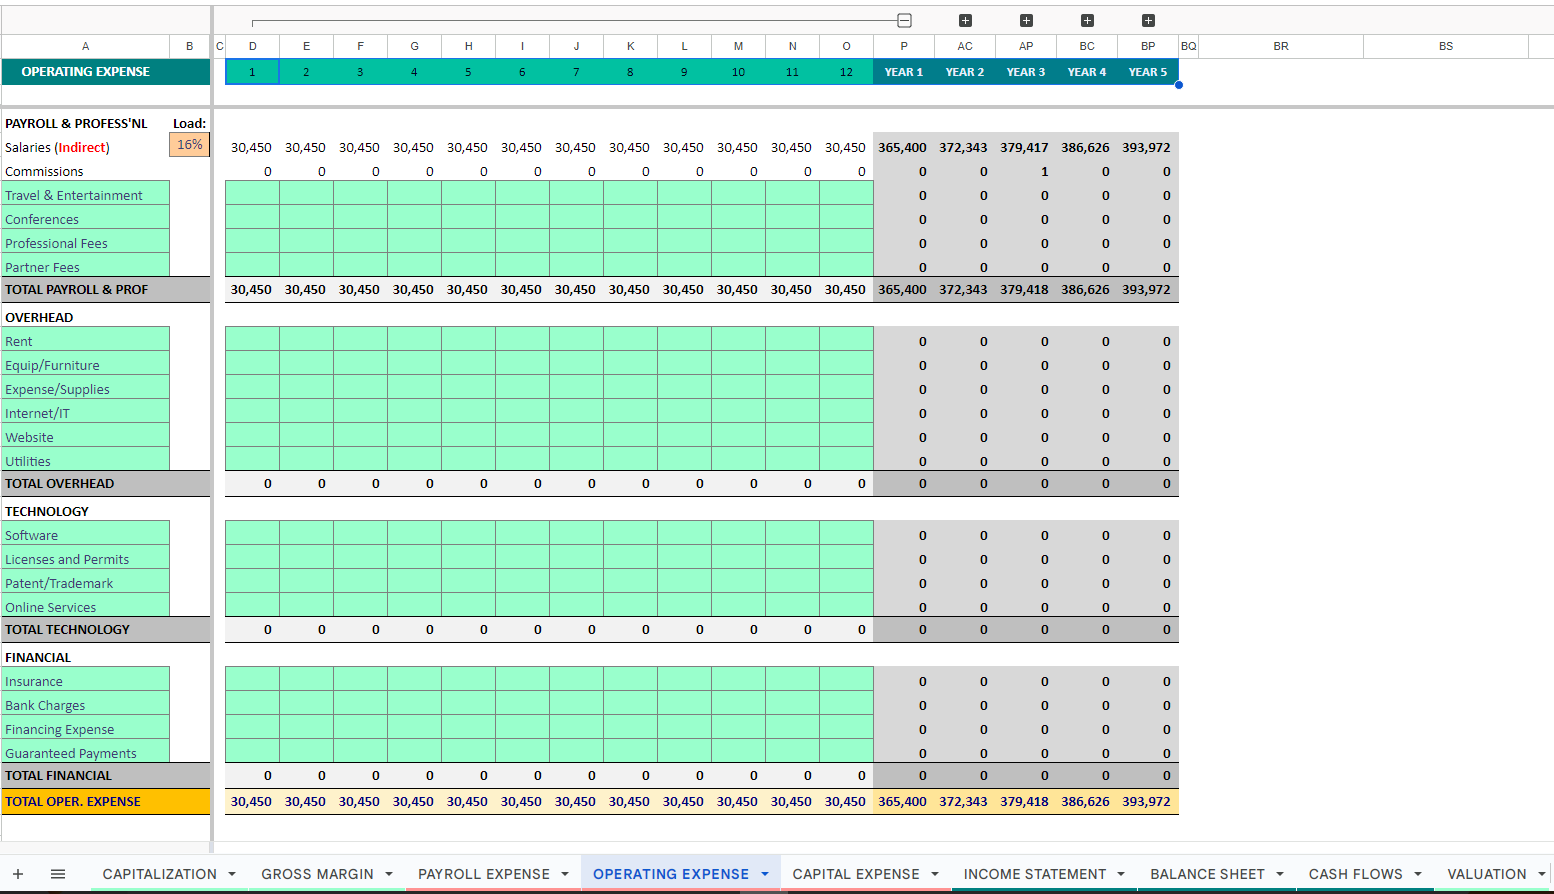Select the column P header
Screen dimensions: 1554x894
[904, 46]
